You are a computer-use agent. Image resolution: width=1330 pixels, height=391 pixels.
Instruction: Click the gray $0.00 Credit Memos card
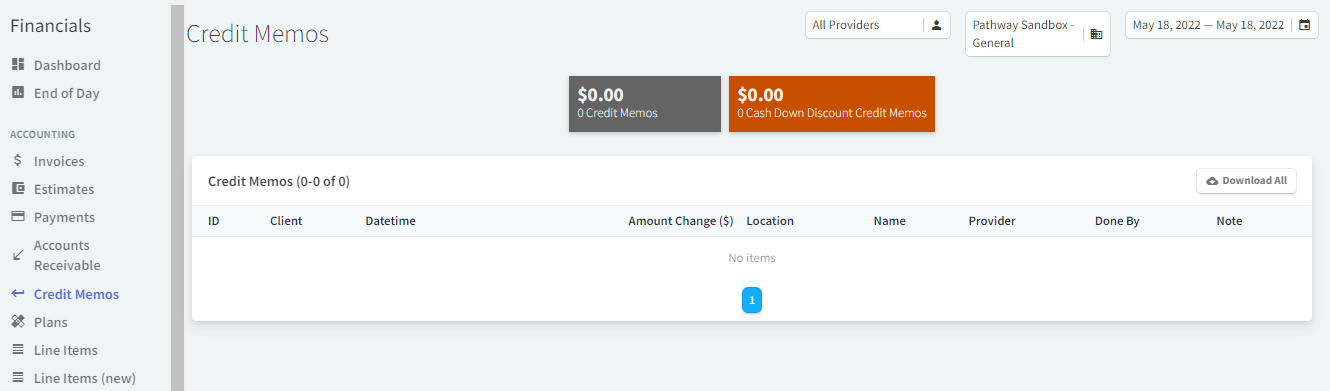pyautogui.click(x=645, y=104)
